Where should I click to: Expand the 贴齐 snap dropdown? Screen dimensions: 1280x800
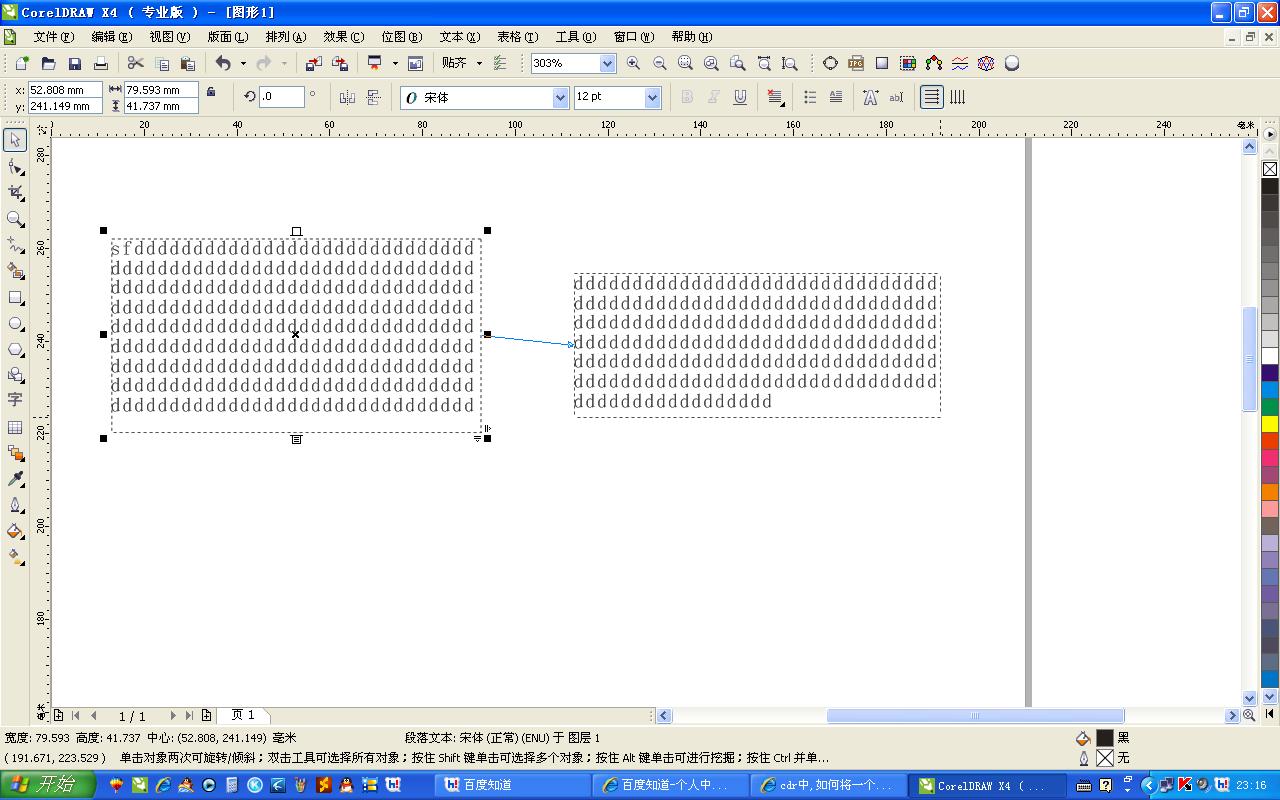tap(479, 63)
